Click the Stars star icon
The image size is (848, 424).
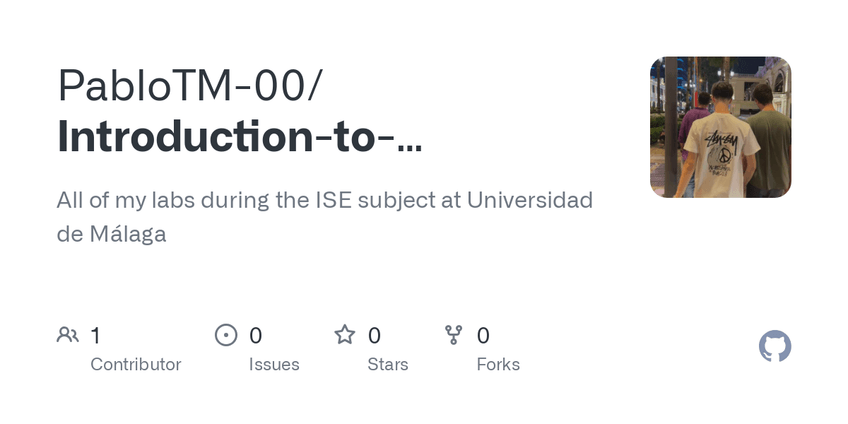(x=345, y=335)
